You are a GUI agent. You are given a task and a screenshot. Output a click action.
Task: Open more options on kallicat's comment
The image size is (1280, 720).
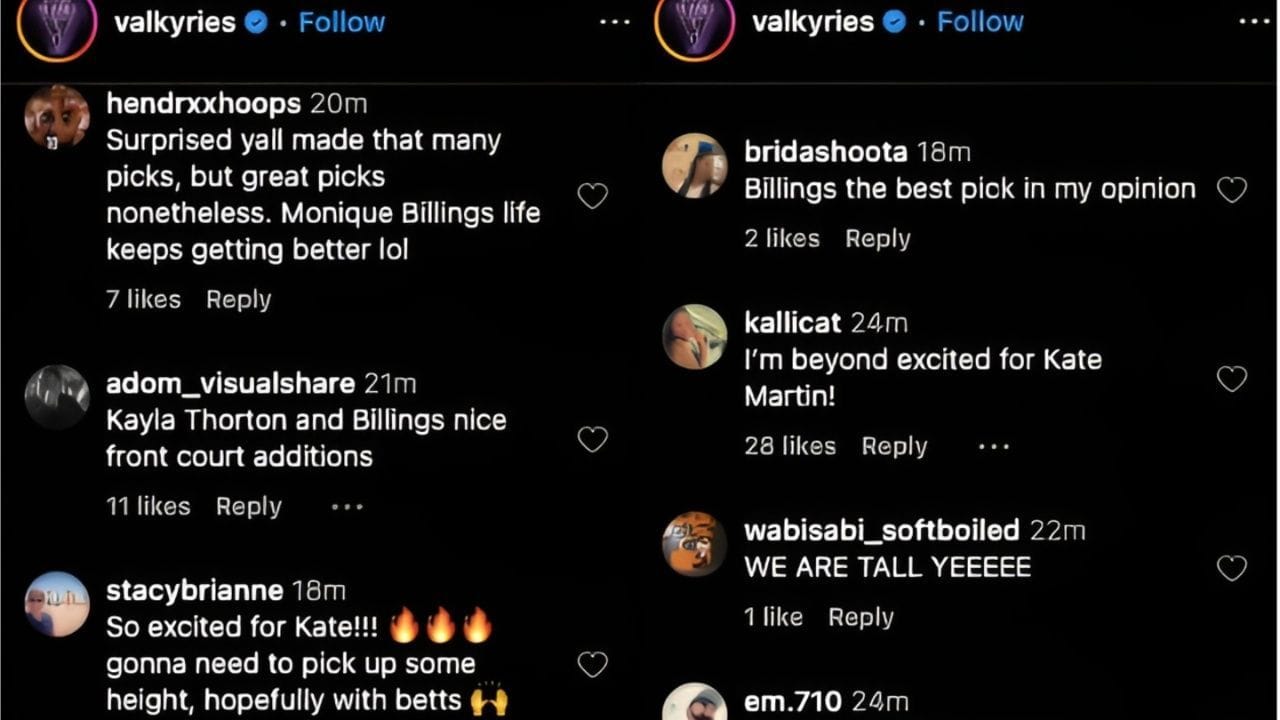pyautogui.click(x=993, y=448)
